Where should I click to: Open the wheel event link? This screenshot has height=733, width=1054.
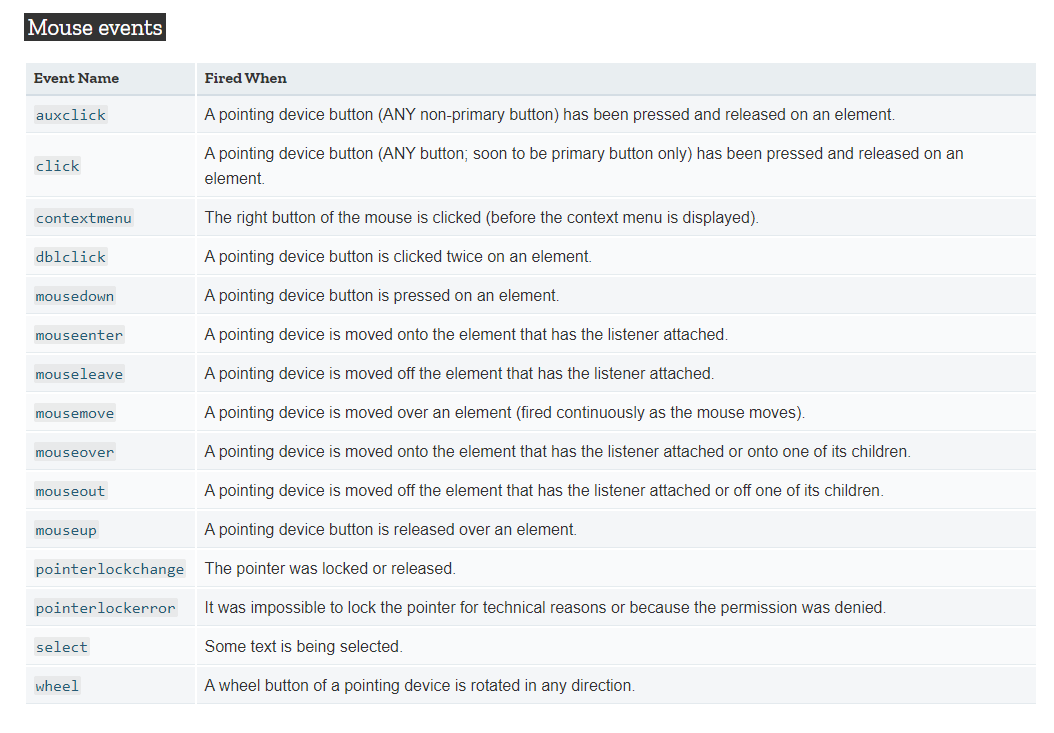coord(57,686)
